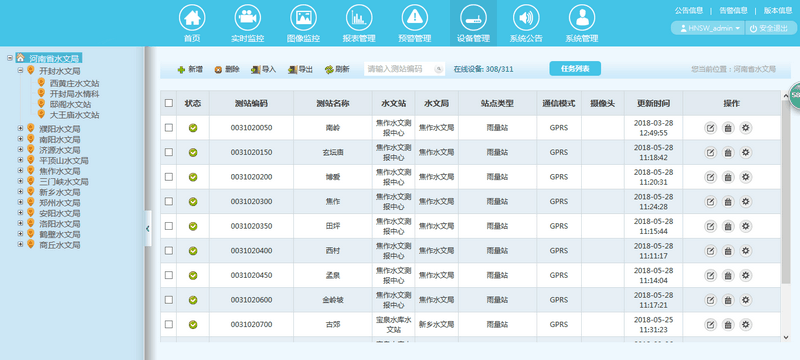Select 西黄庄水文站 in the tree
The image size is (800, 360).
(74, 83)
